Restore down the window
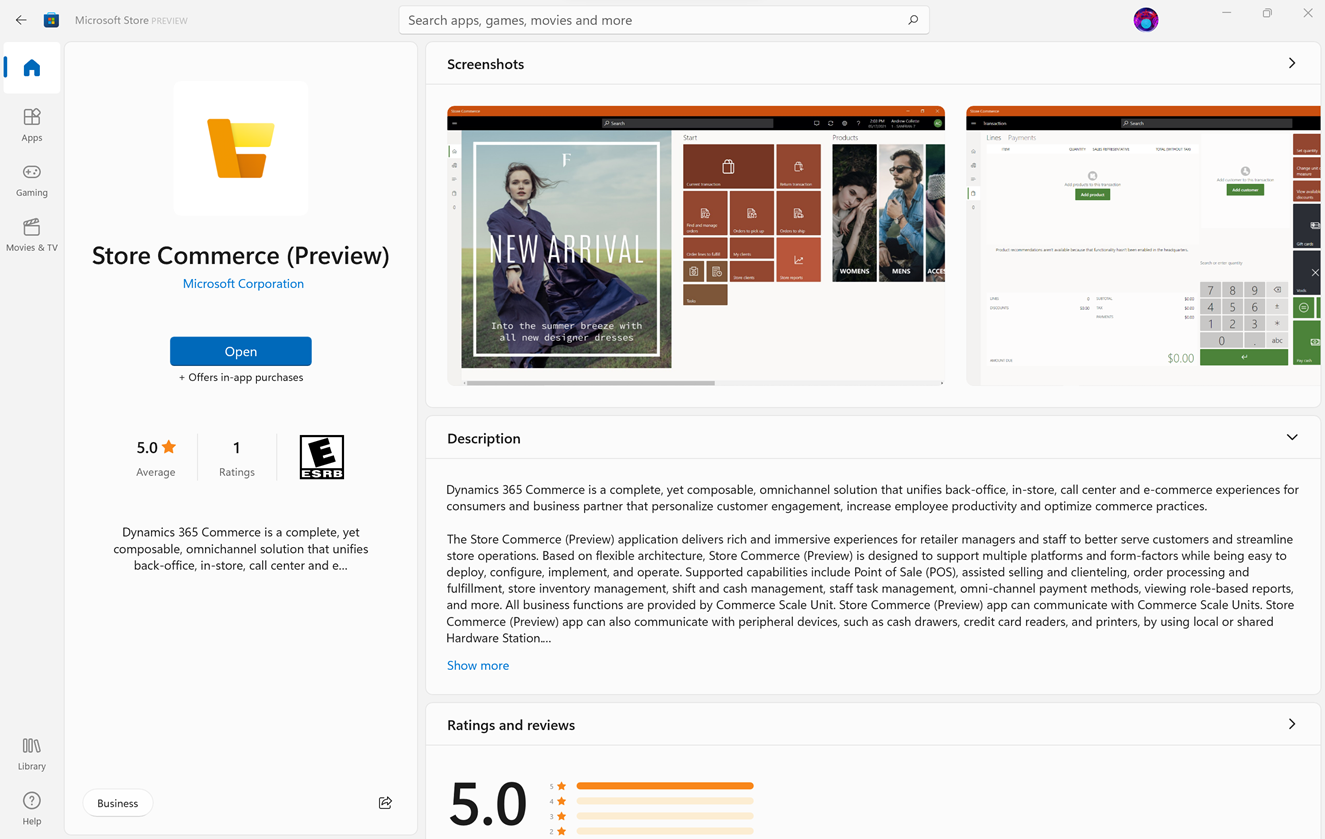The width and height of the screenshot is (1325, 839). click(x=1267, y=13)
